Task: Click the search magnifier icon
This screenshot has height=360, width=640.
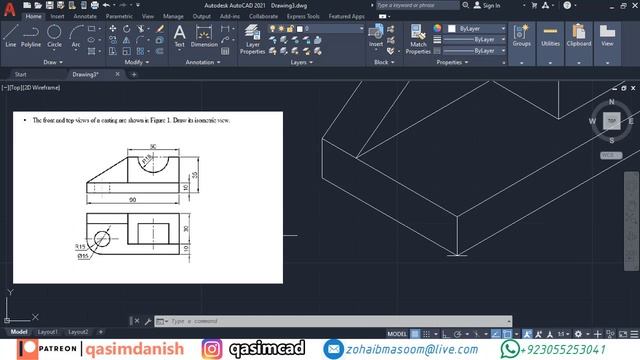Action: point(466,5)
